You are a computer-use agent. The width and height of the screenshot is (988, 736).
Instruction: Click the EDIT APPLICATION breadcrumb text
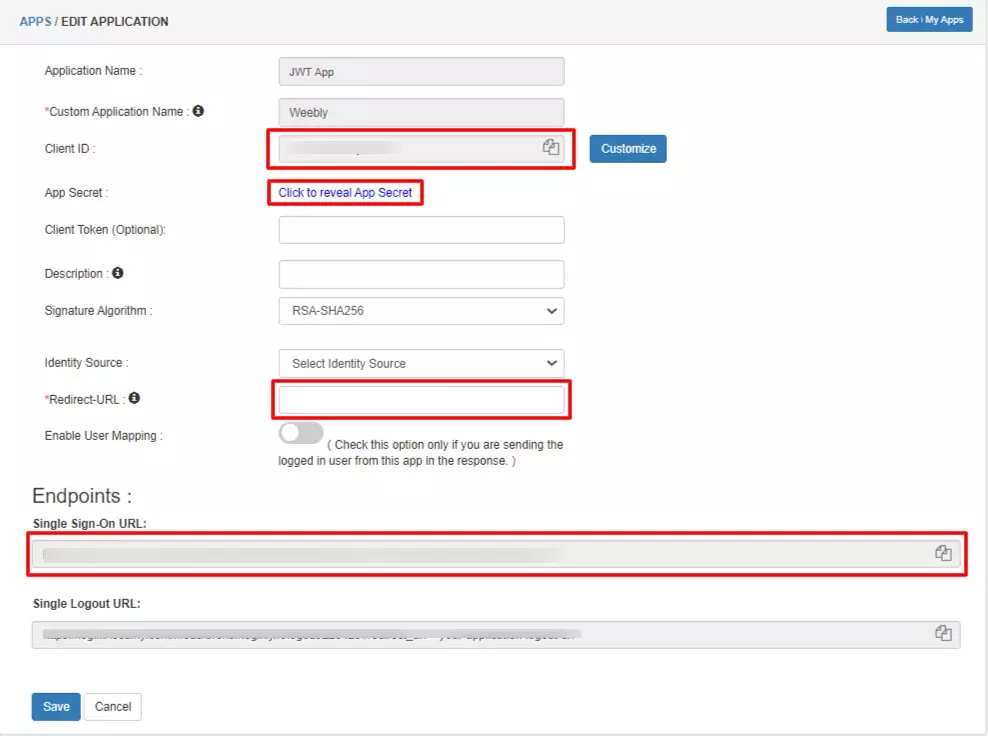[x=115, y=21]
